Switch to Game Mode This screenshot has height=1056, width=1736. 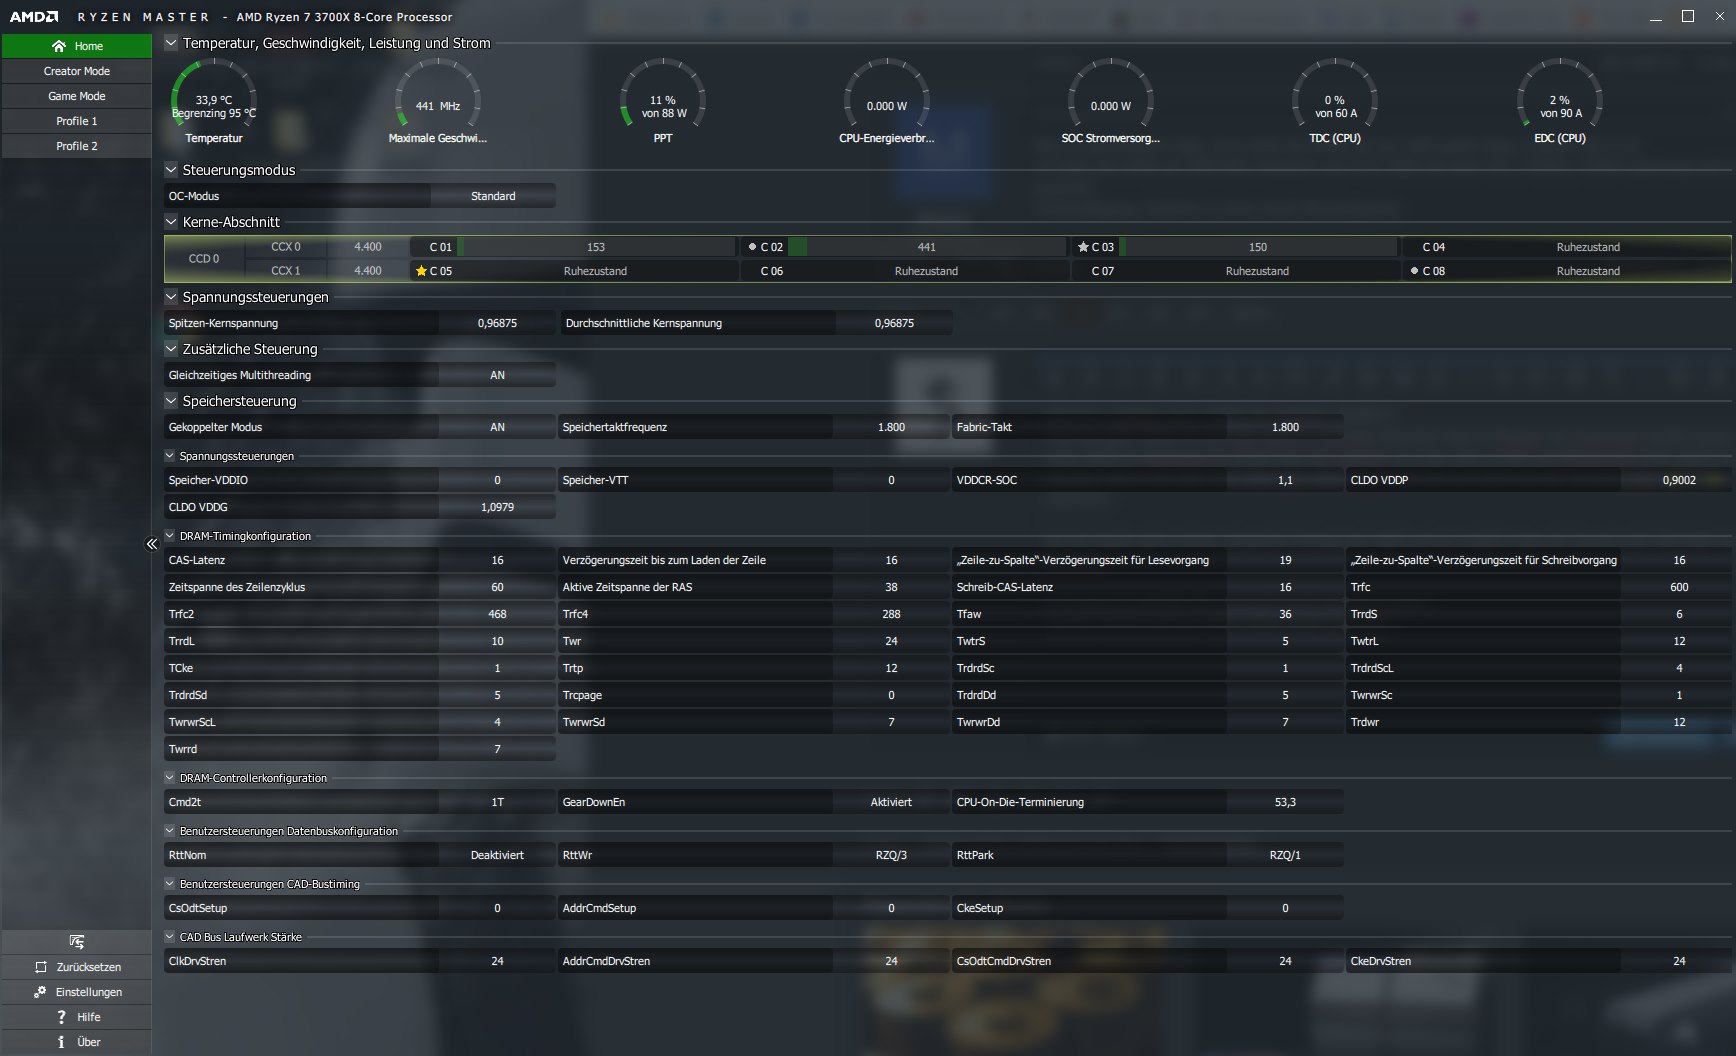77,96
